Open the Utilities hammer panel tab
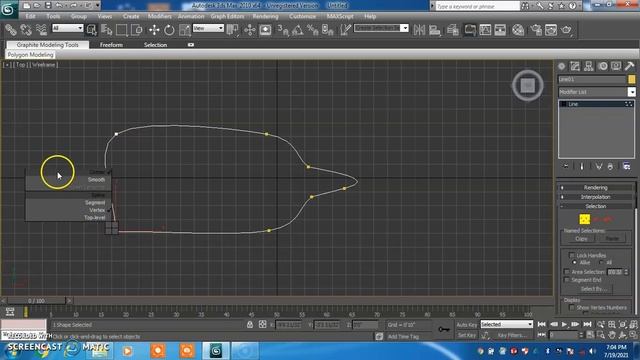Screen dimensions: 640x360 pos(629,66)
